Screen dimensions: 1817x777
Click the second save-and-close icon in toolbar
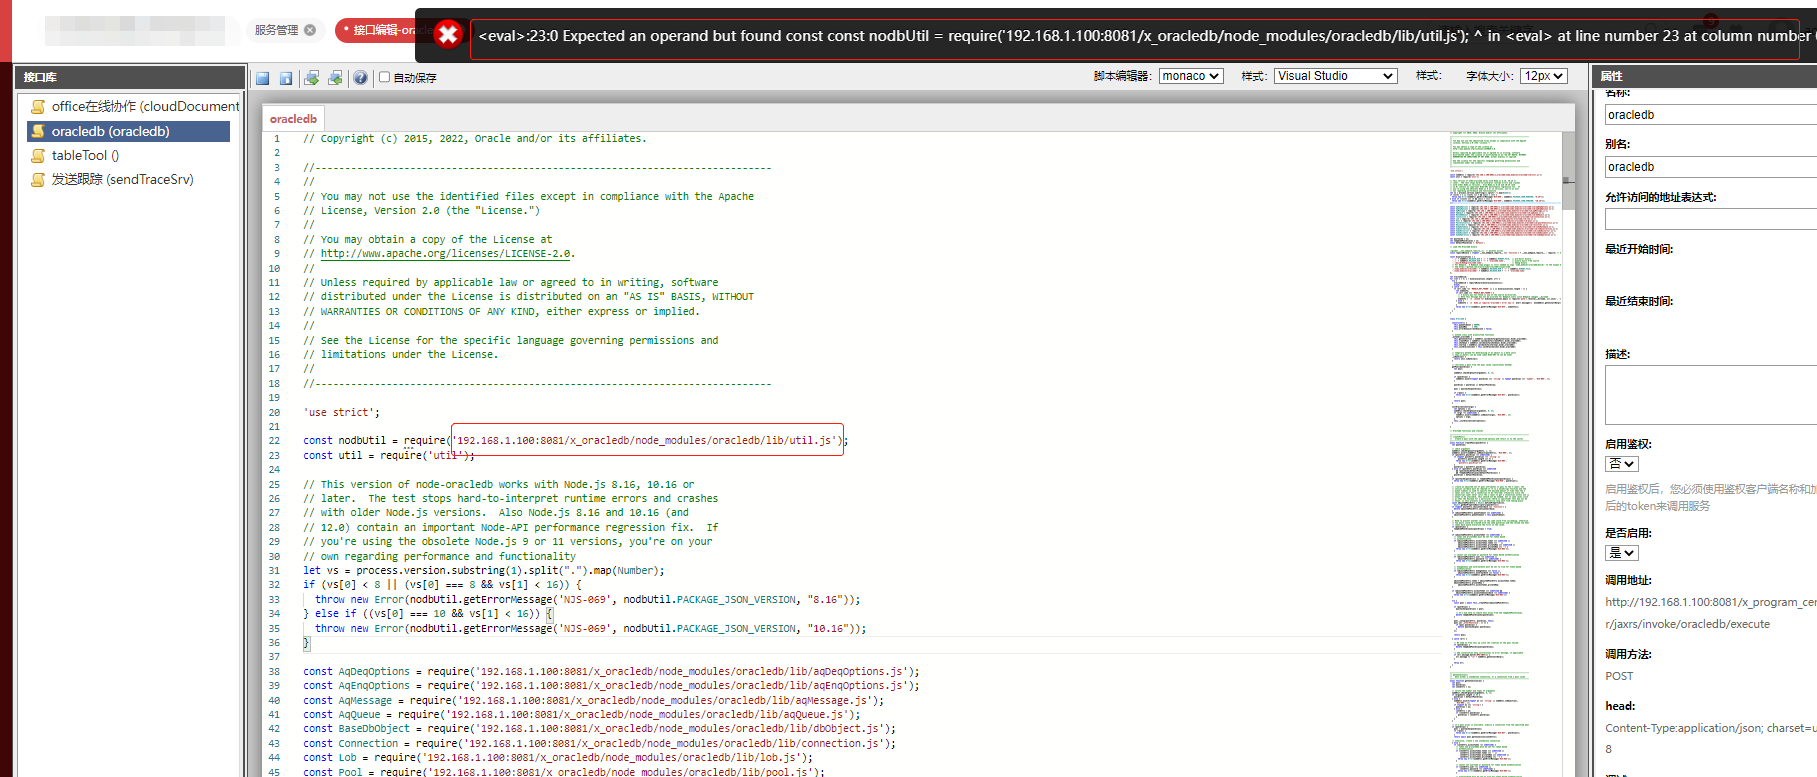click(x=286, y=78)
